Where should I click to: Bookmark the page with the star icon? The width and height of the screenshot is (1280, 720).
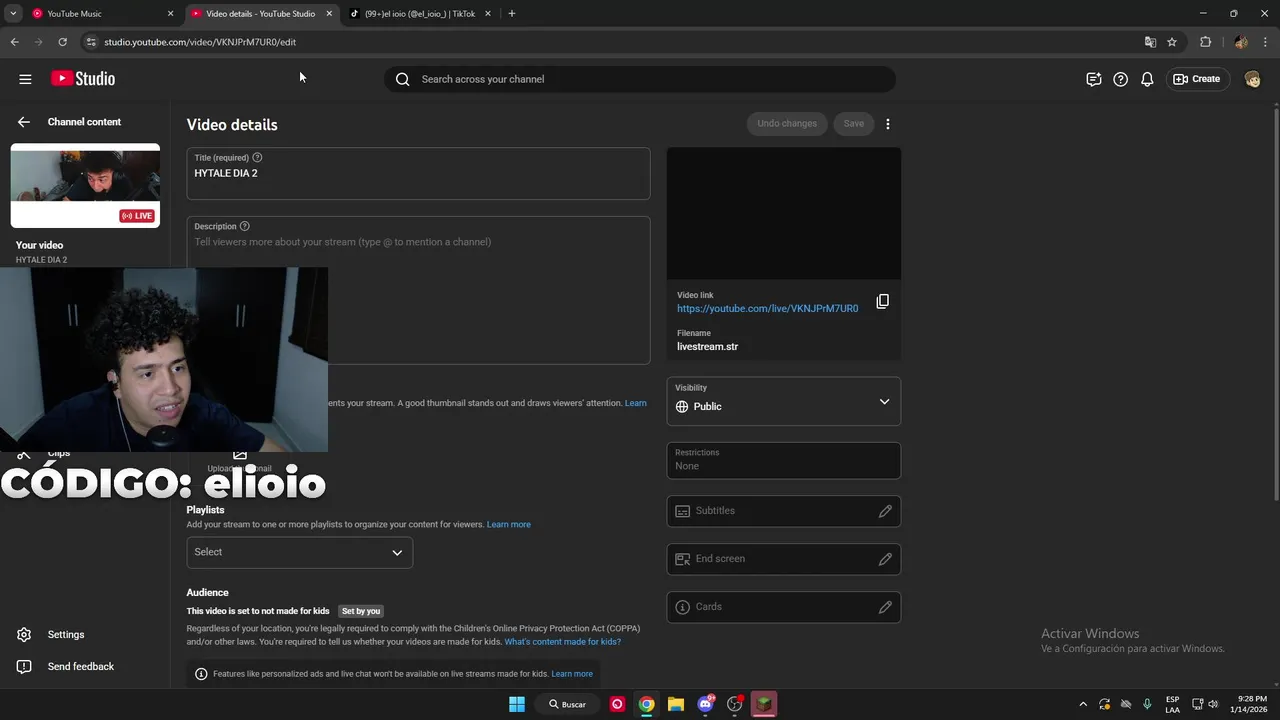pyautogui.click(x=1172, y=42)
